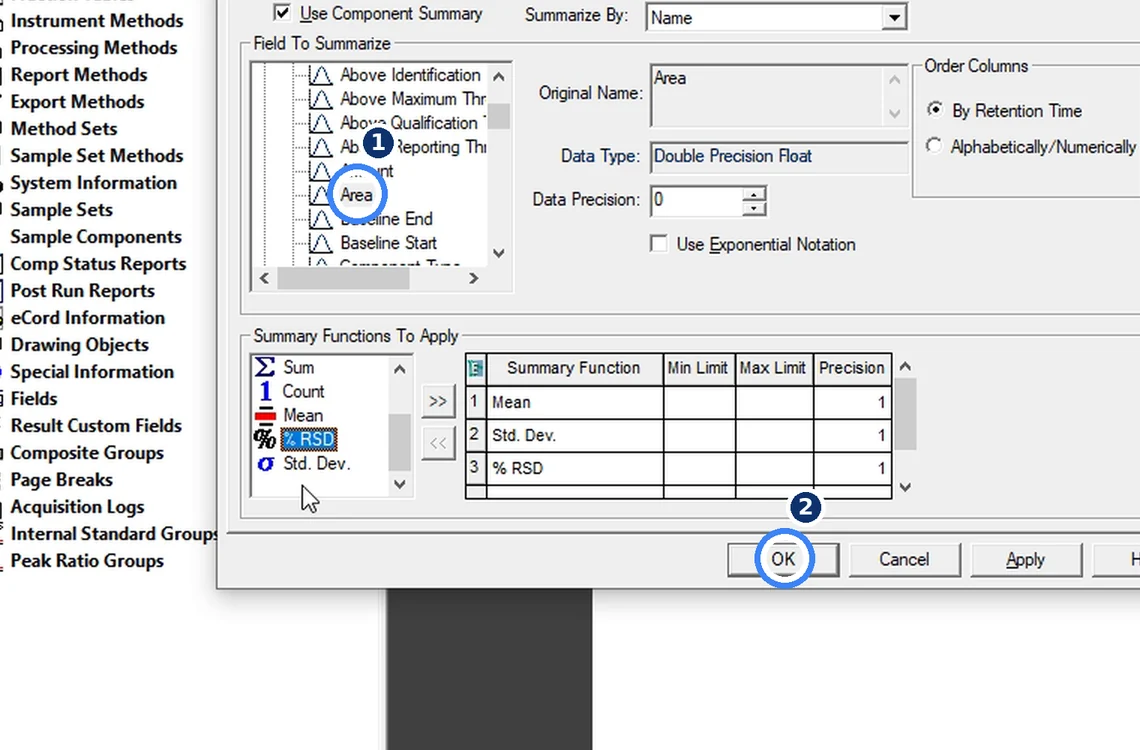1140x750 pixels.
Task: Click the field tree right scroll arrow
Action: click(473, 278)
